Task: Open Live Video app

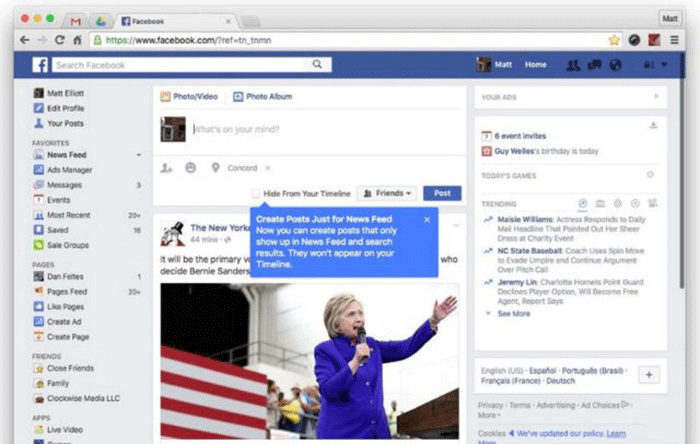Action: 65,430
